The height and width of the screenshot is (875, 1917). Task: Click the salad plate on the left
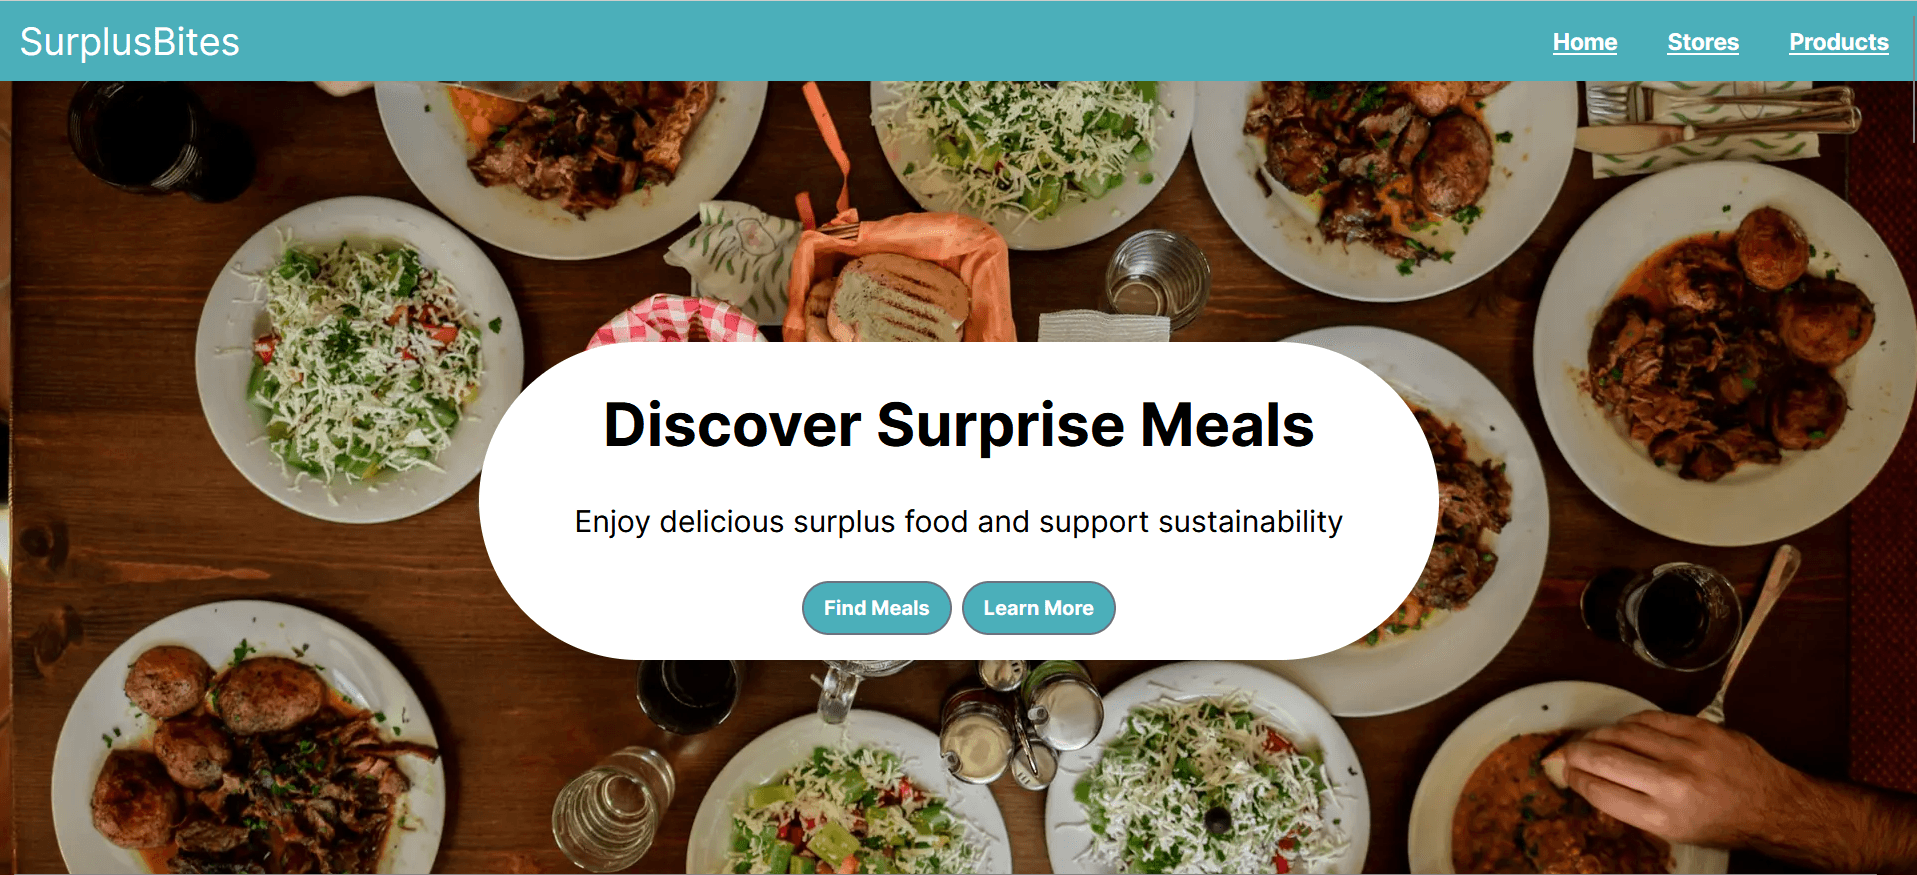click(359, 360)
